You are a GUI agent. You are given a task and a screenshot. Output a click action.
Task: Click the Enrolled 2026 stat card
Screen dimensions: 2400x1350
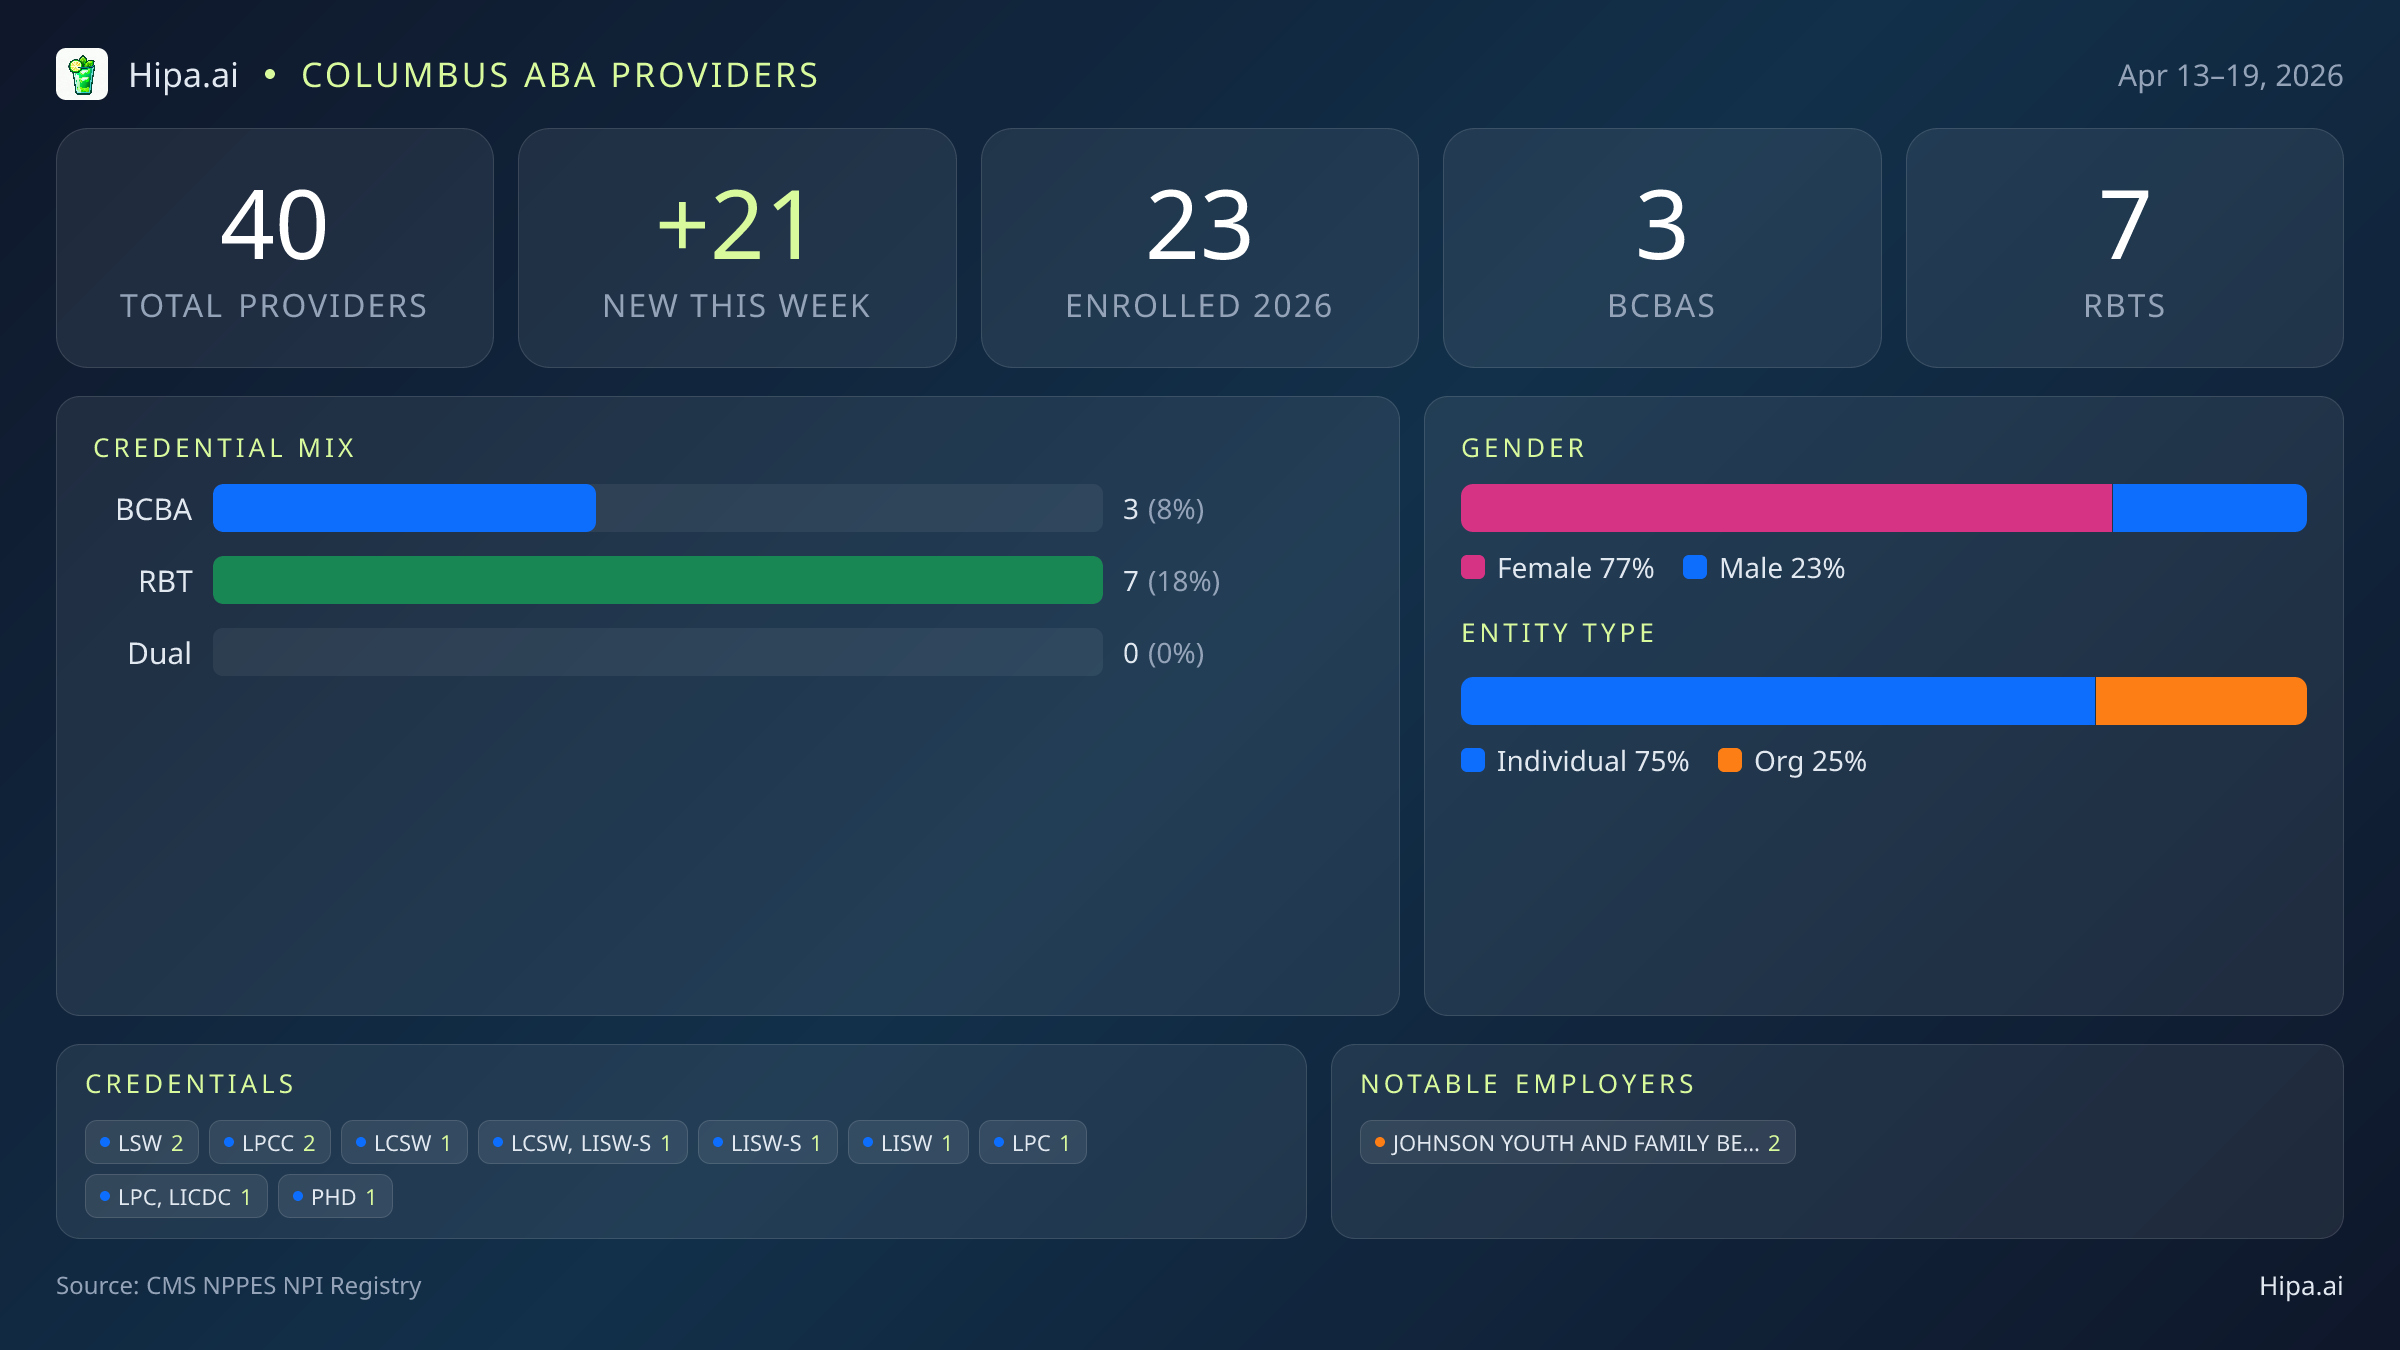coord(1200,247)
